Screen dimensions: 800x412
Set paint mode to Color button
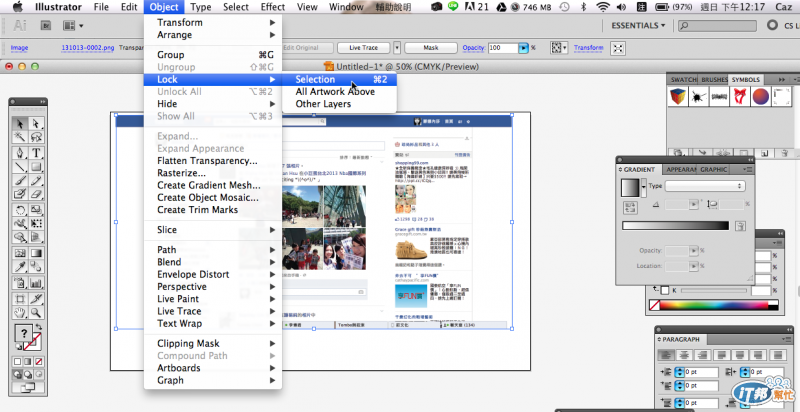click(18, 362)
